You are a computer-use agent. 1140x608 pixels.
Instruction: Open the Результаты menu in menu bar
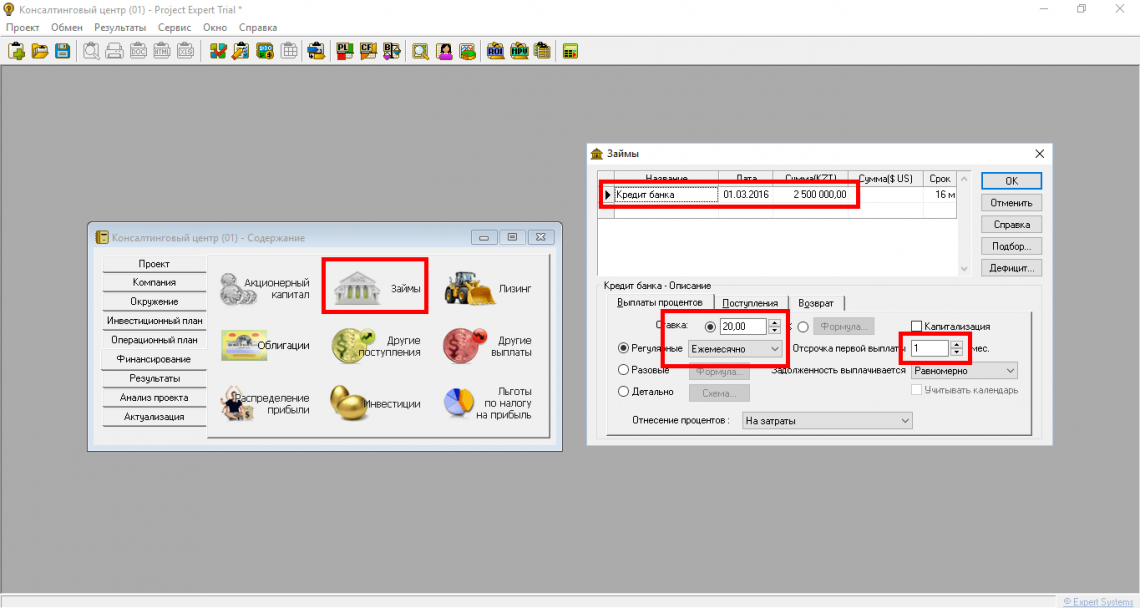point(120,27)
